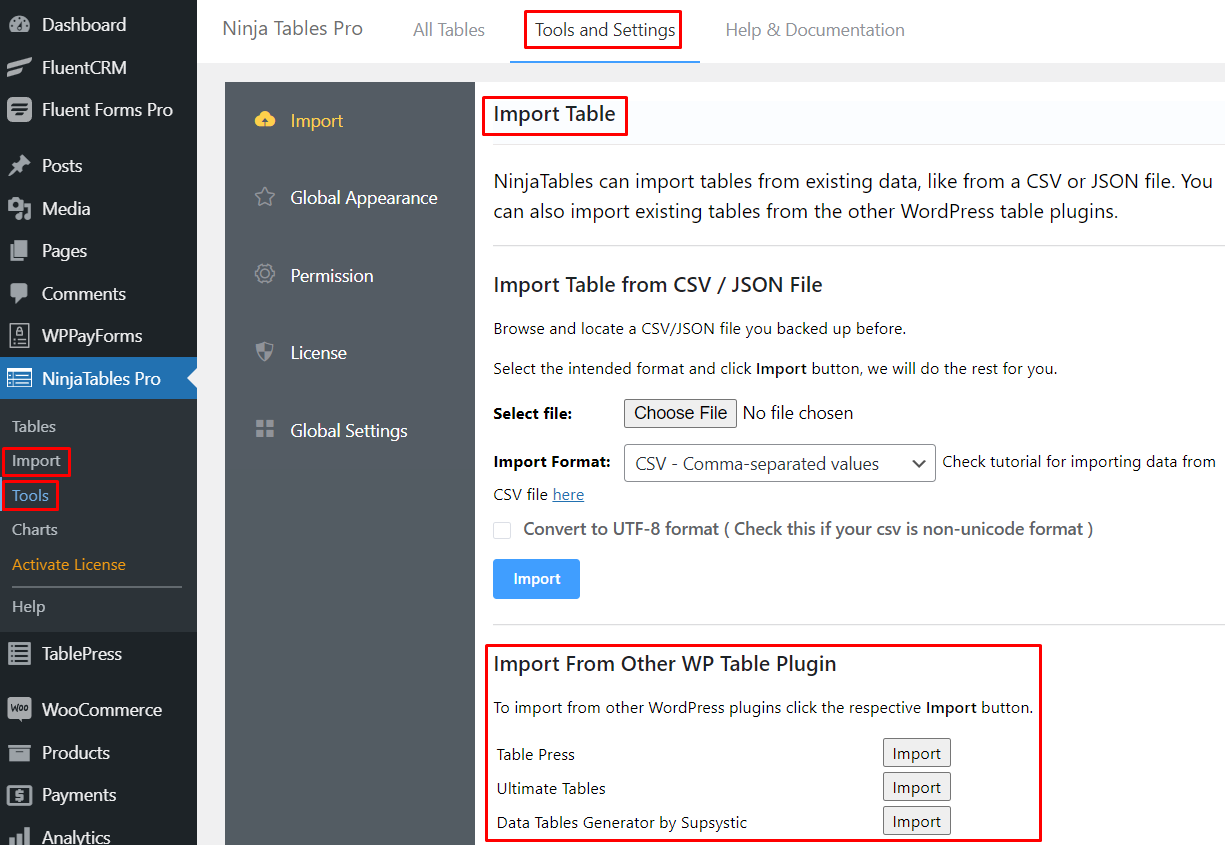The width and height of the screenshot is (1225, 845).
Task: Click the blue Import button
Action: (536, 579)
